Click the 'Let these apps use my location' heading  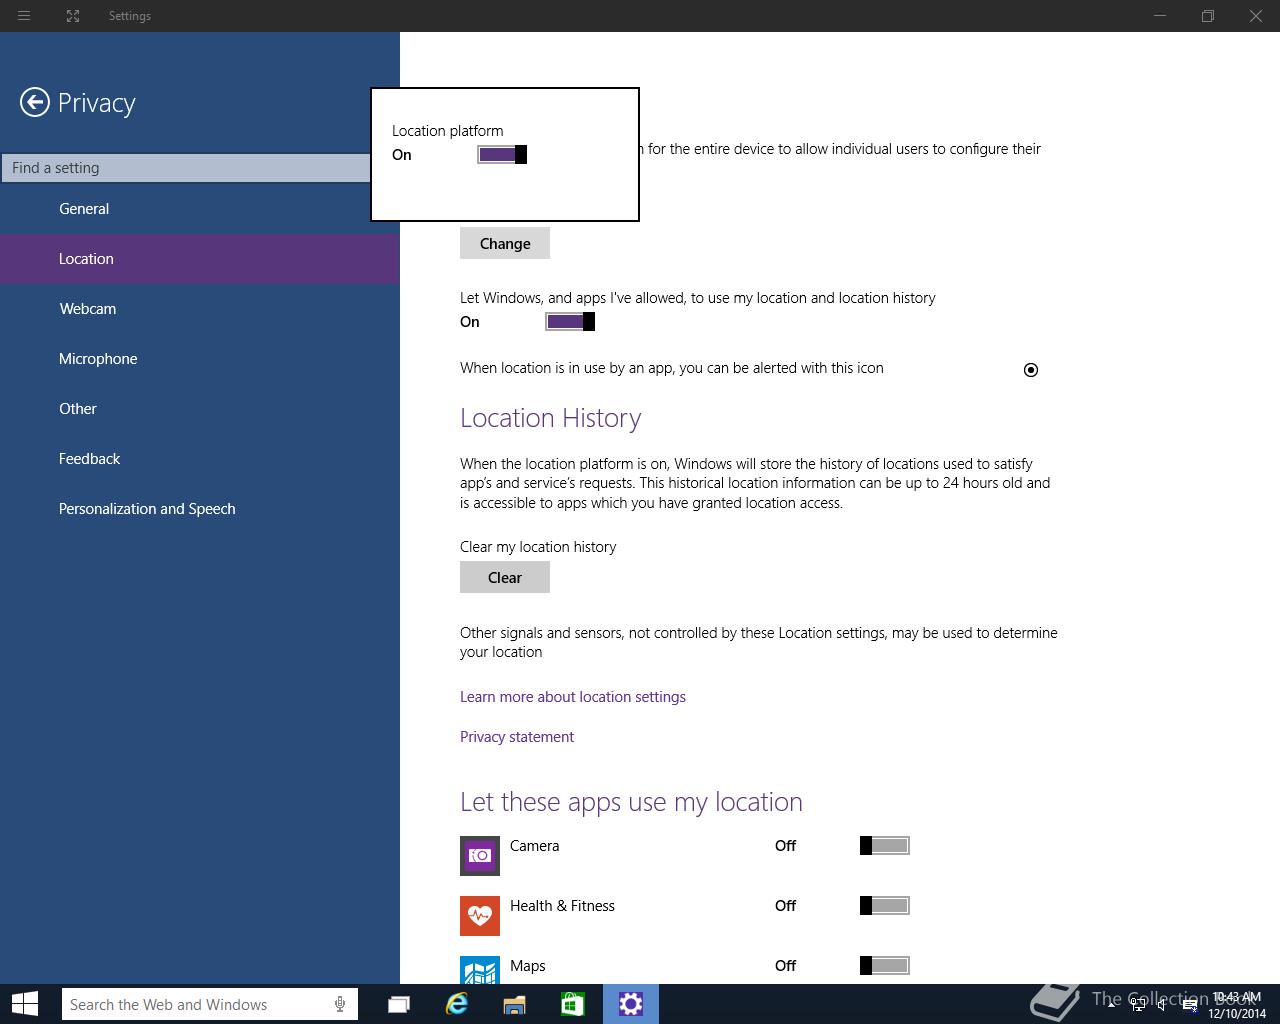[x=631, y=802]
